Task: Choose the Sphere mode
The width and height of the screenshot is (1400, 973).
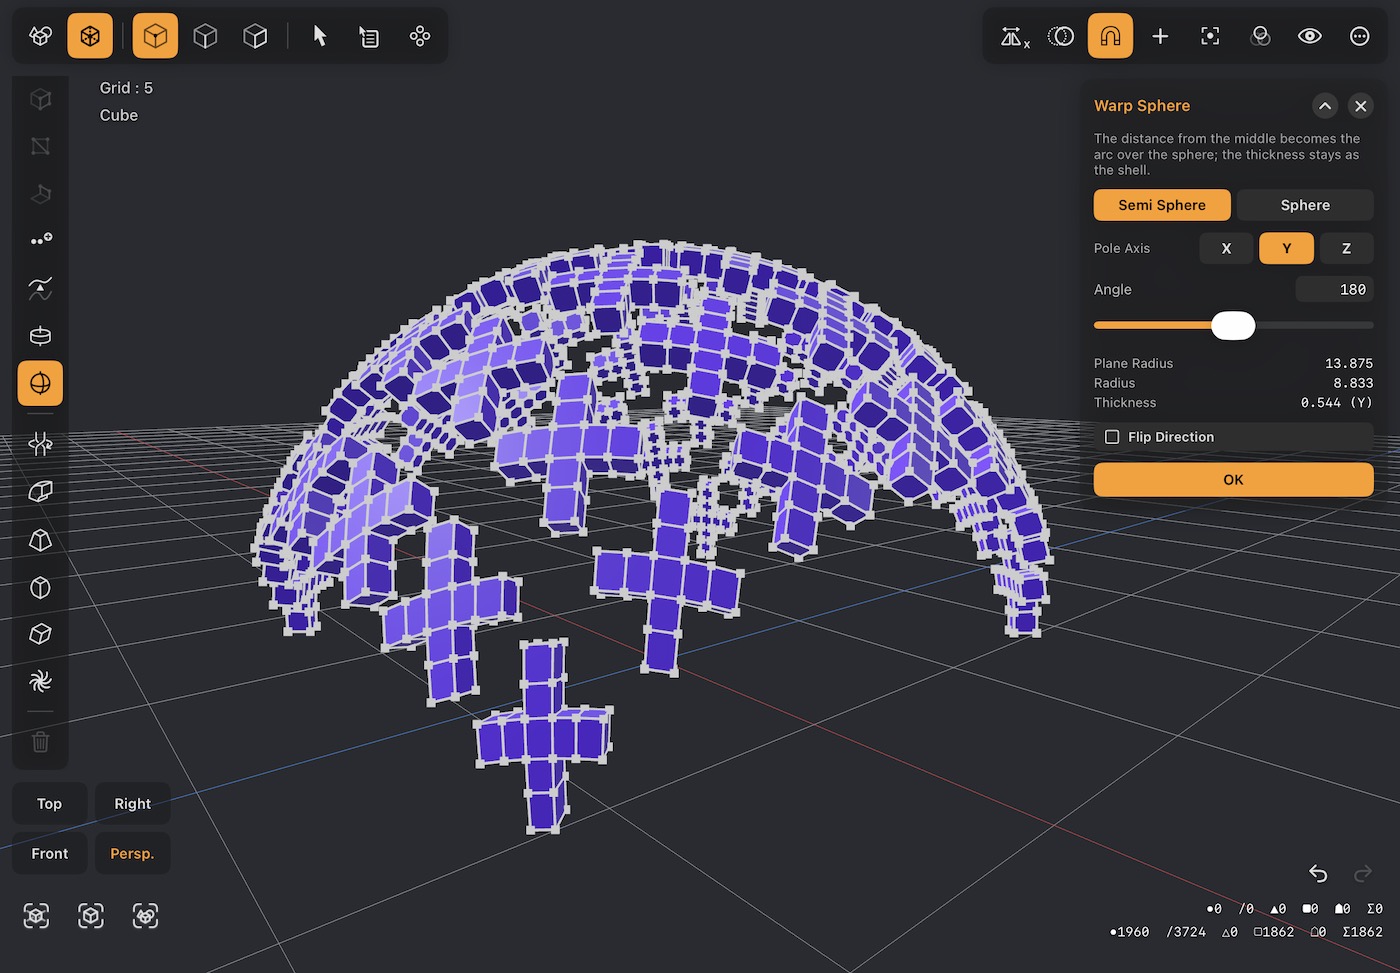Action: (1305, 205)
